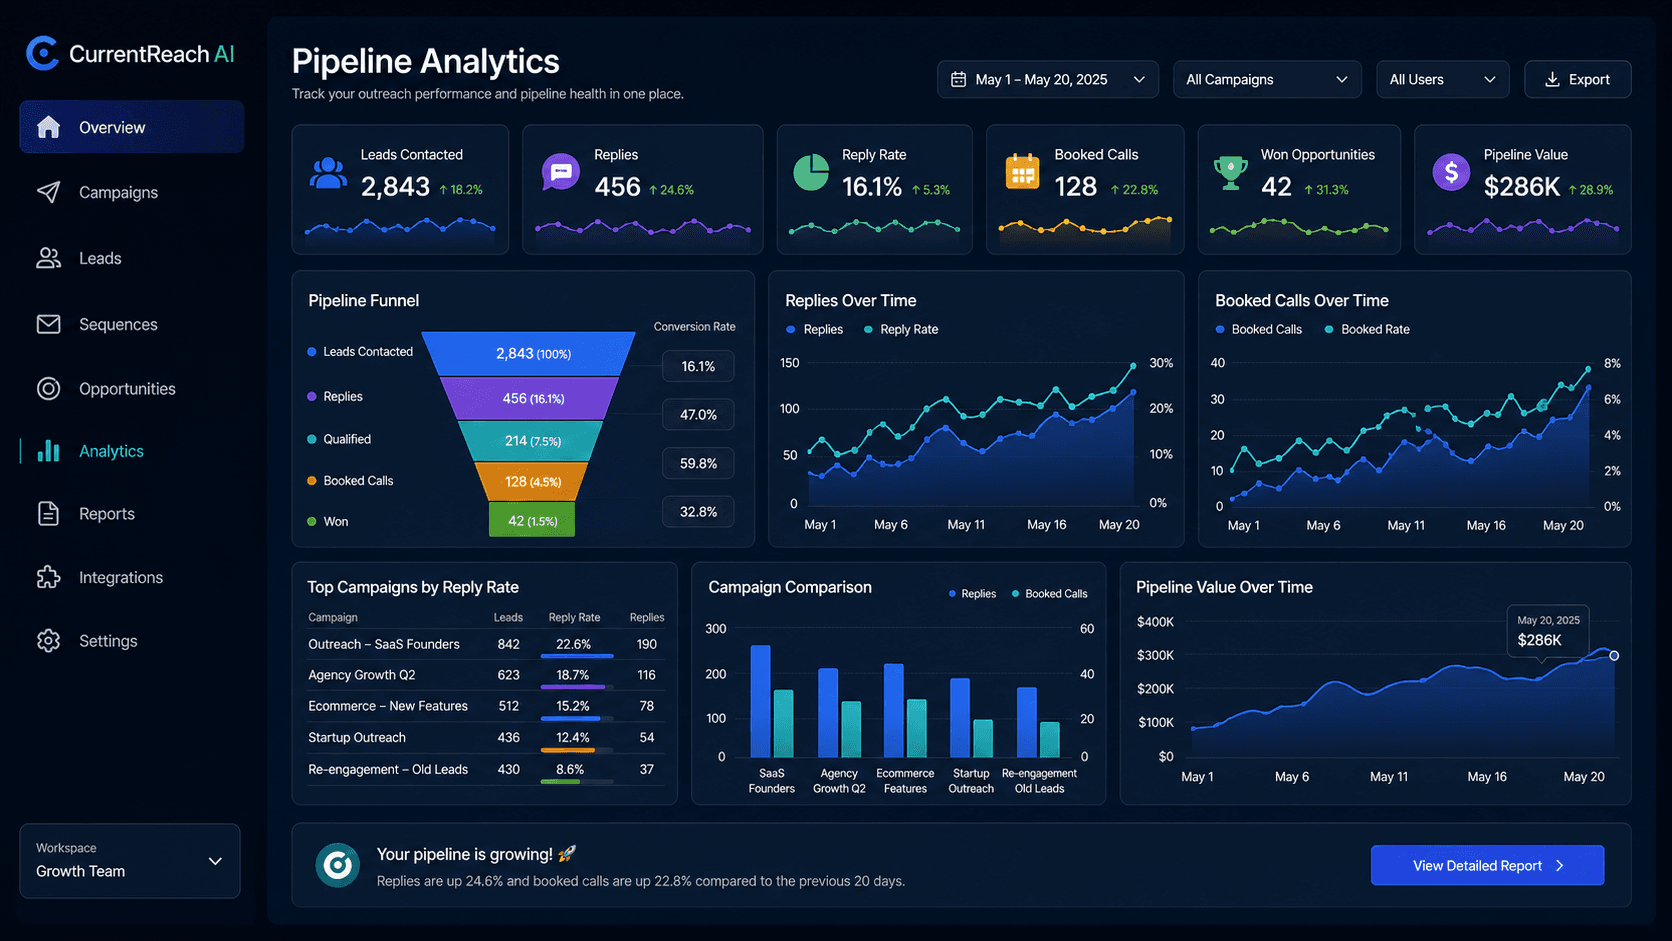Screen dimensions: 1672x941
Task: Click the Booked Calls calendar icon
Action: [1022, 172]
